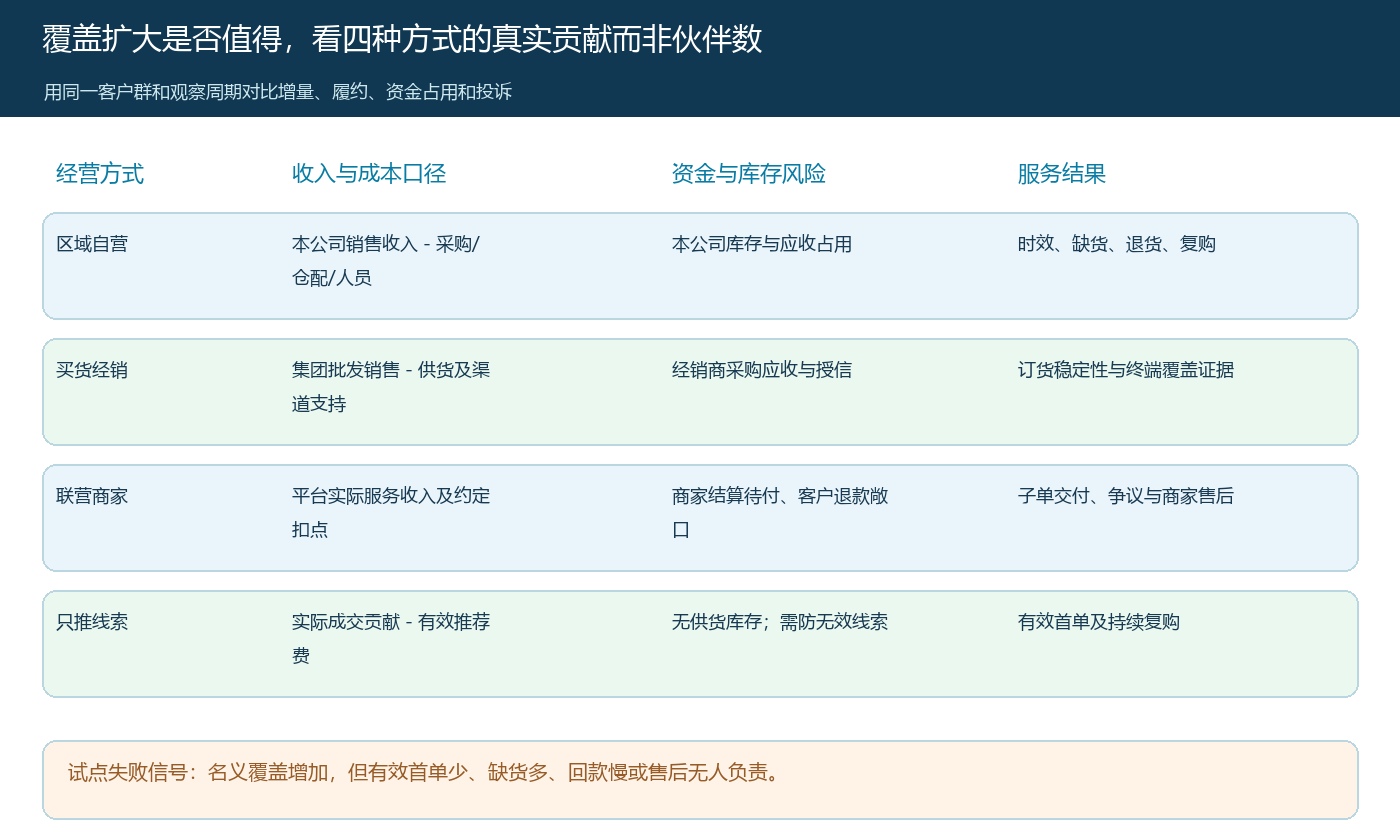Click the cell 本公司销售收入 - 采购/仓配/人员
The image size is (1400, 840).
point(386,261)
